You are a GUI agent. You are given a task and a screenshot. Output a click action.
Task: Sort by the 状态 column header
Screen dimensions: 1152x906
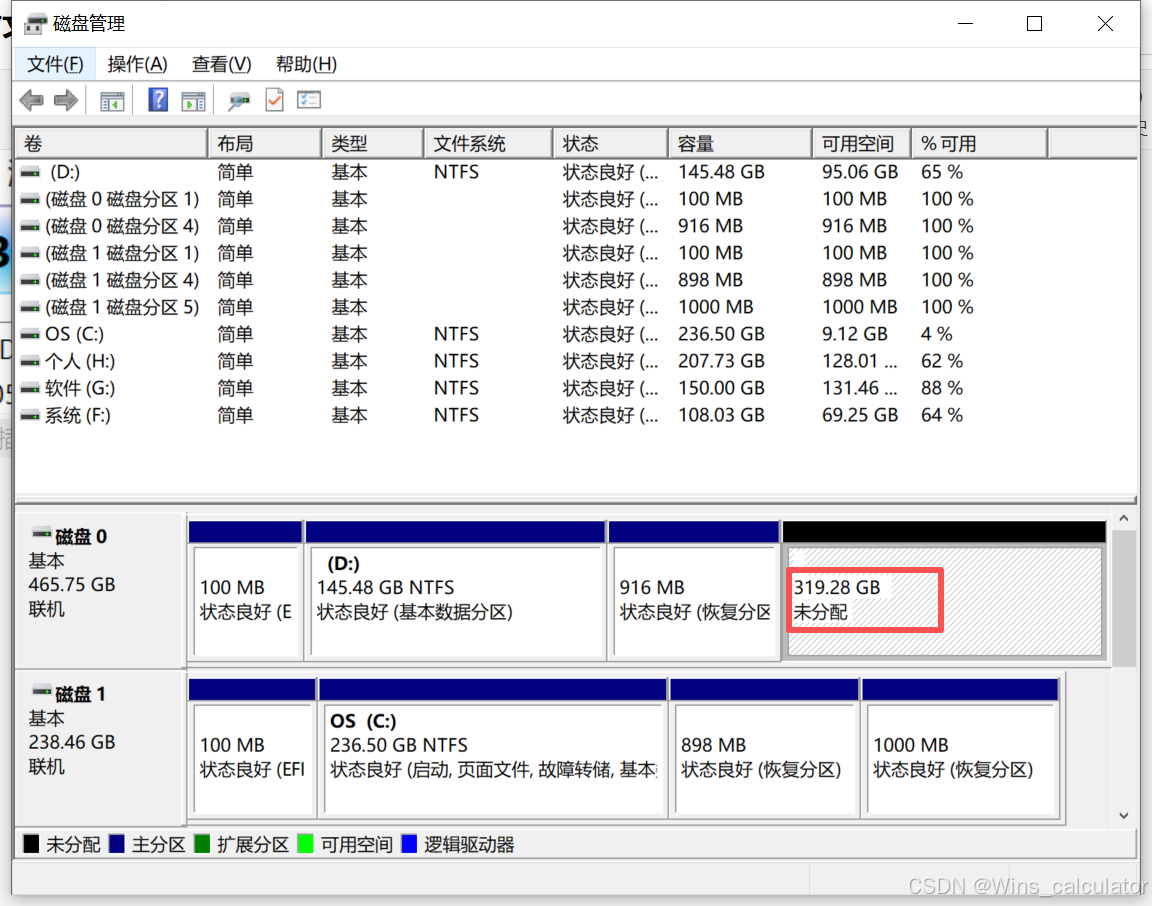click(611, 143)
